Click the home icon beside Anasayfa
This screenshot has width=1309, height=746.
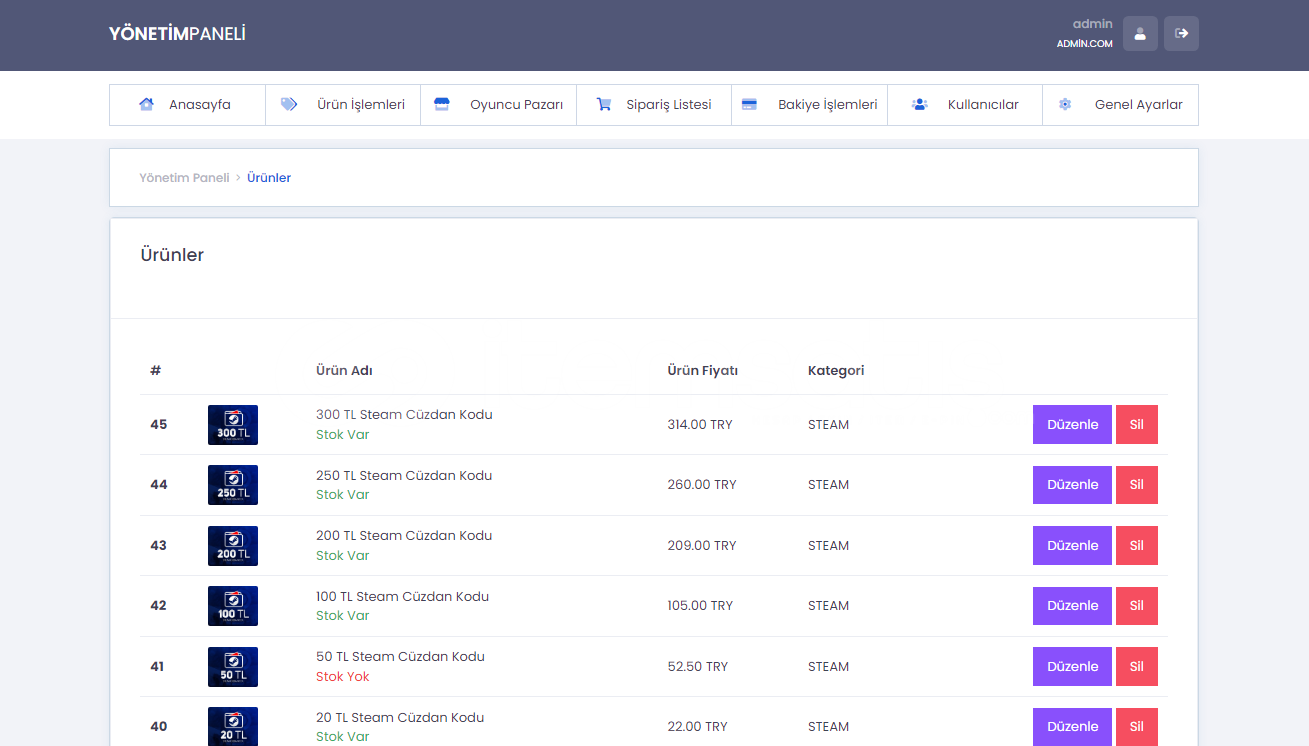147,104
